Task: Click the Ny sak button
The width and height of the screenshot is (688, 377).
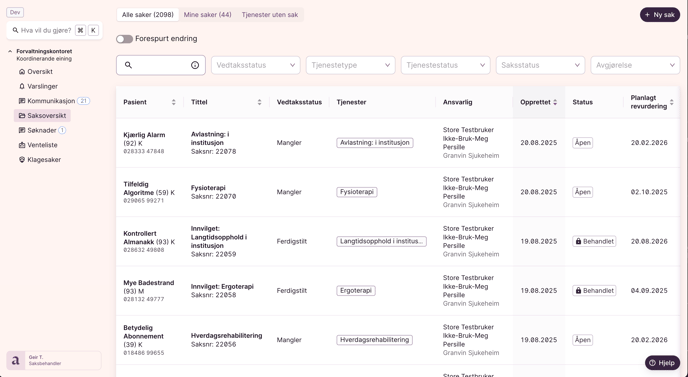Action: (660, 15)
